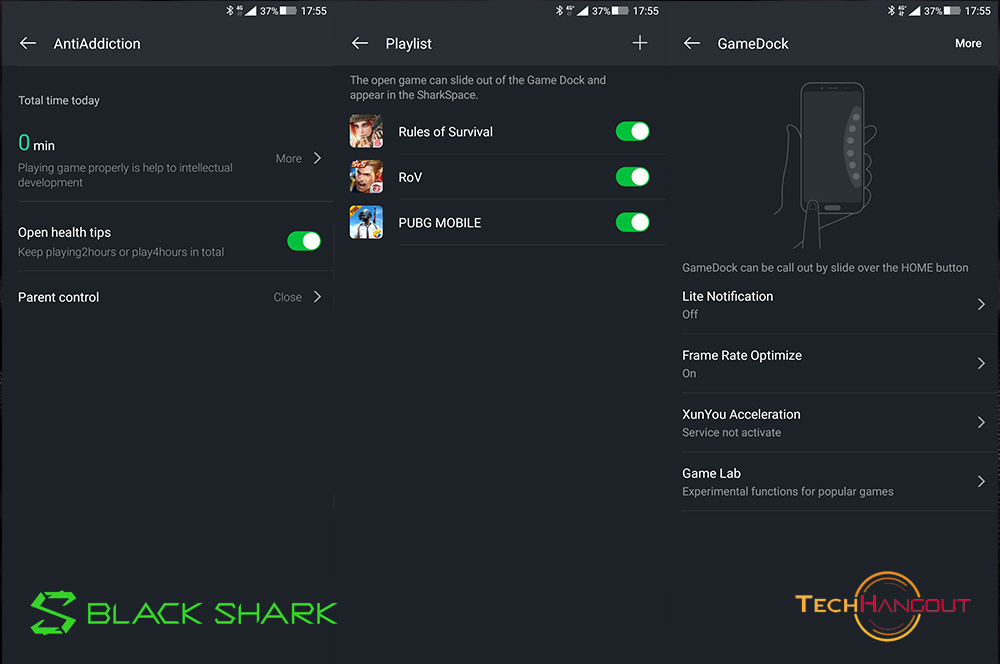This screenshot has width=1000, height=664.
Task: Go back from Playlist screen
Action: tap(360, 43)
